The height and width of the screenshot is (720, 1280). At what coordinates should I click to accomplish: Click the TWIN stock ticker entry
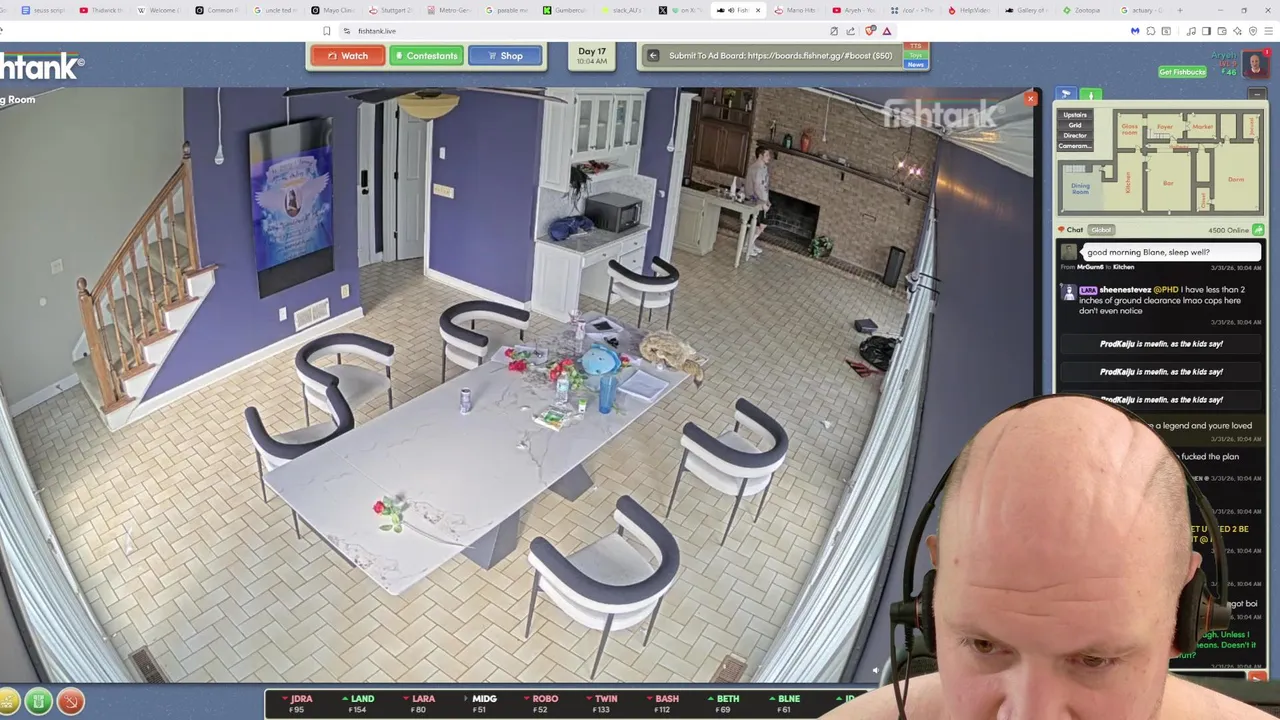[x=602, y=704]
